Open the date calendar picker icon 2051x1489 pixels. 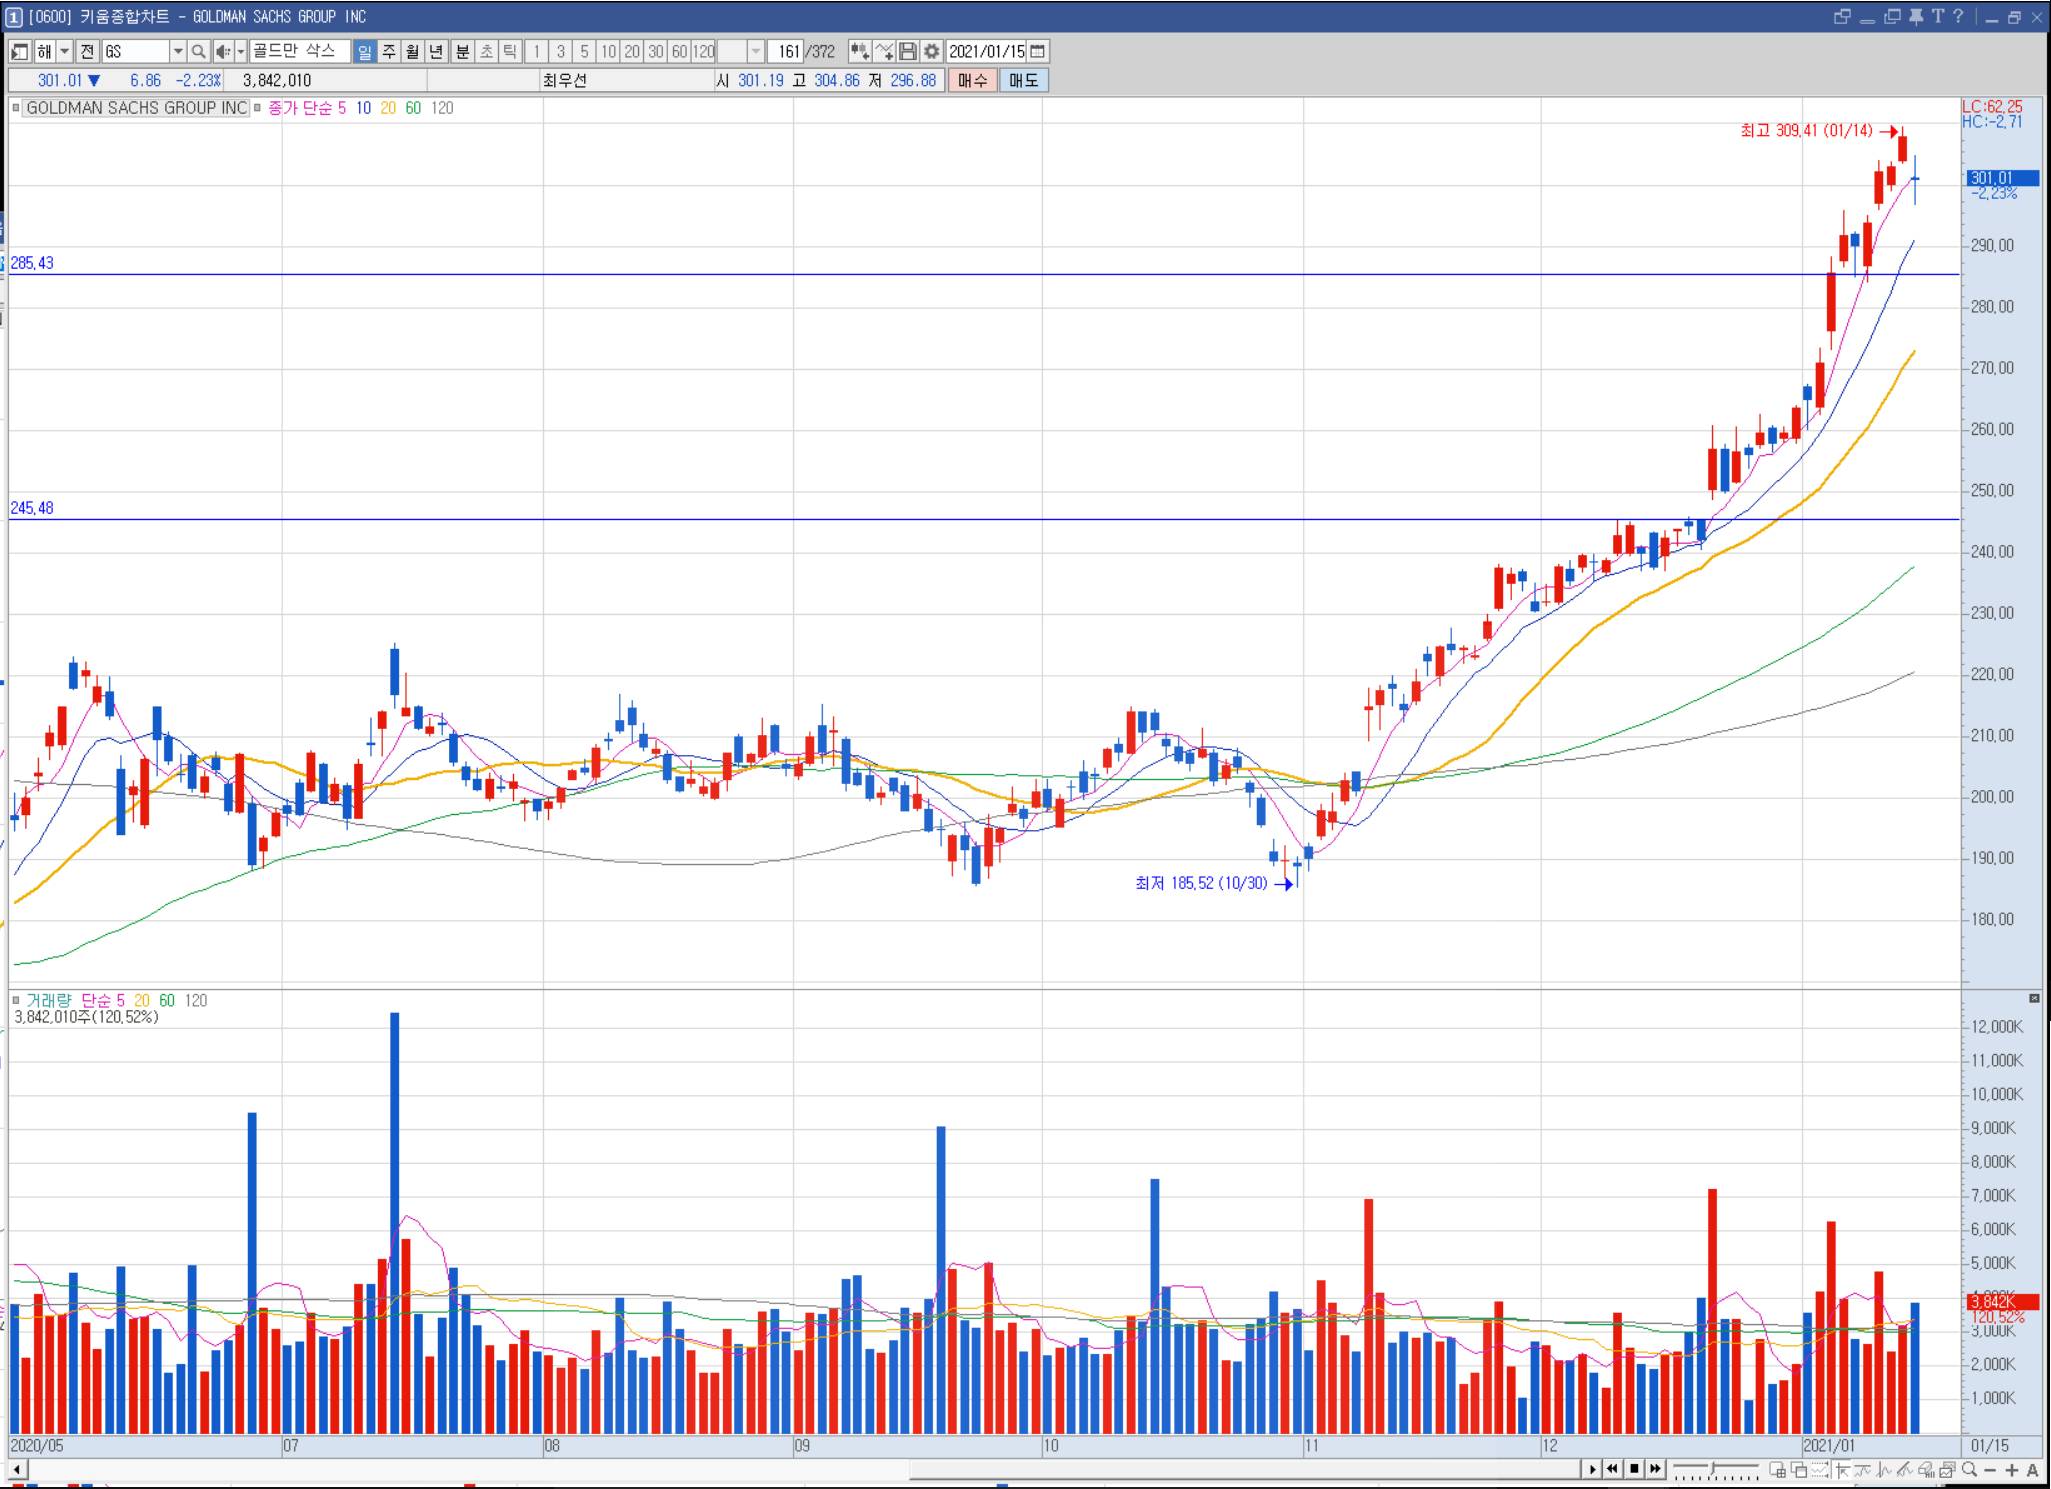(x=1038, y=51)
